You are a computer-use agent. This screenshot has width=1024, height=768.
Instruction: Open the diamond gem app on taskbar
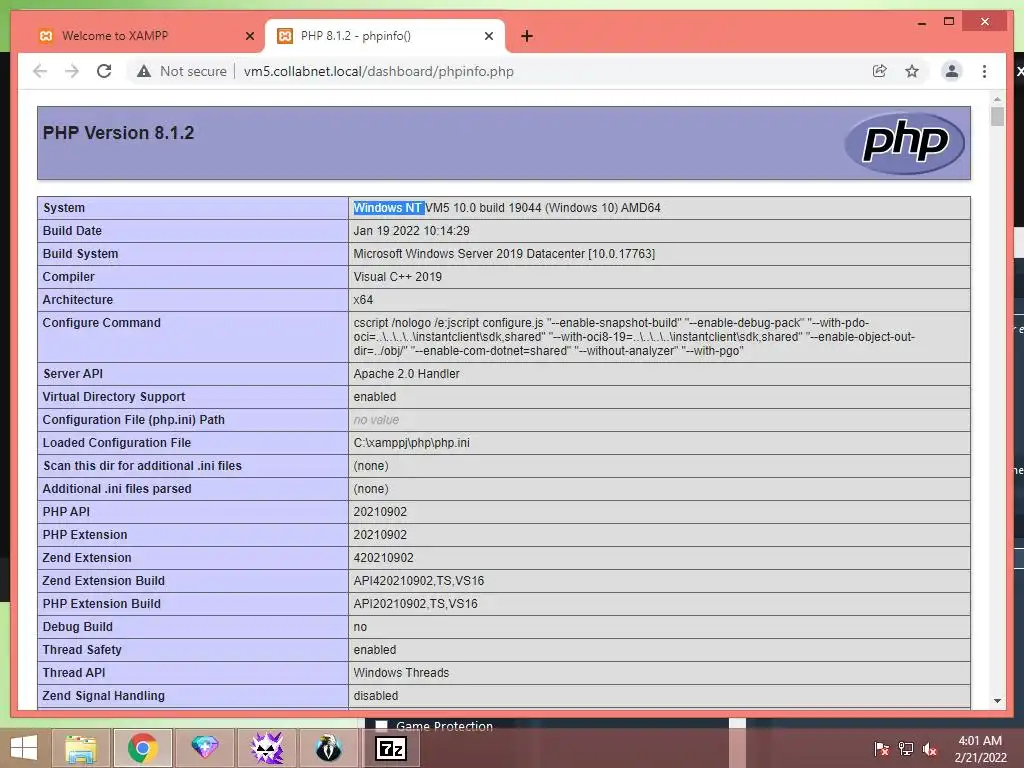(x=204, y=748)
